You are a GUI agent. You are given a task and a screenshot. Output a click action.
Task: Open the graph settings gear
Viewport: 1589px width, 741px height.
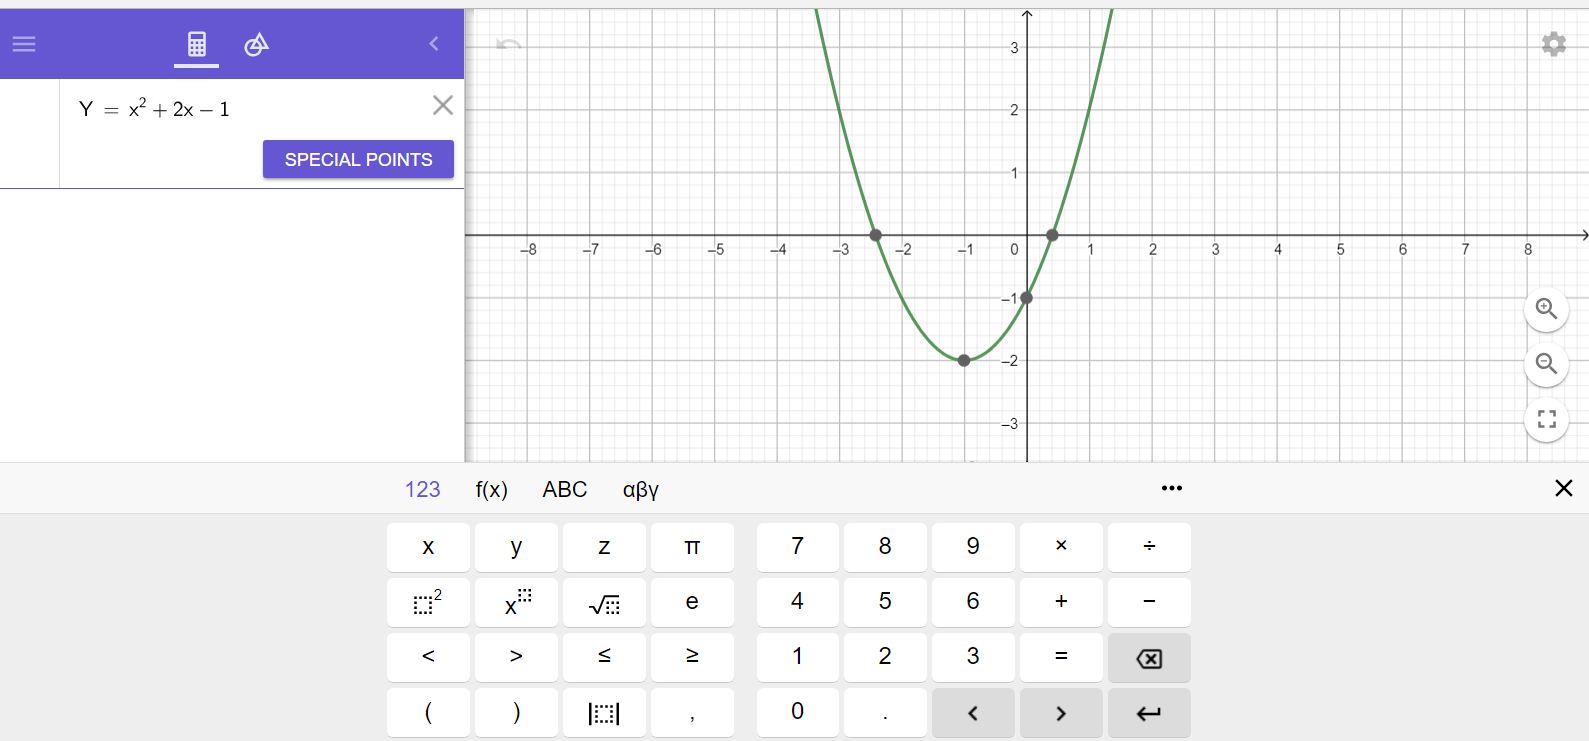click(1553, 44)
